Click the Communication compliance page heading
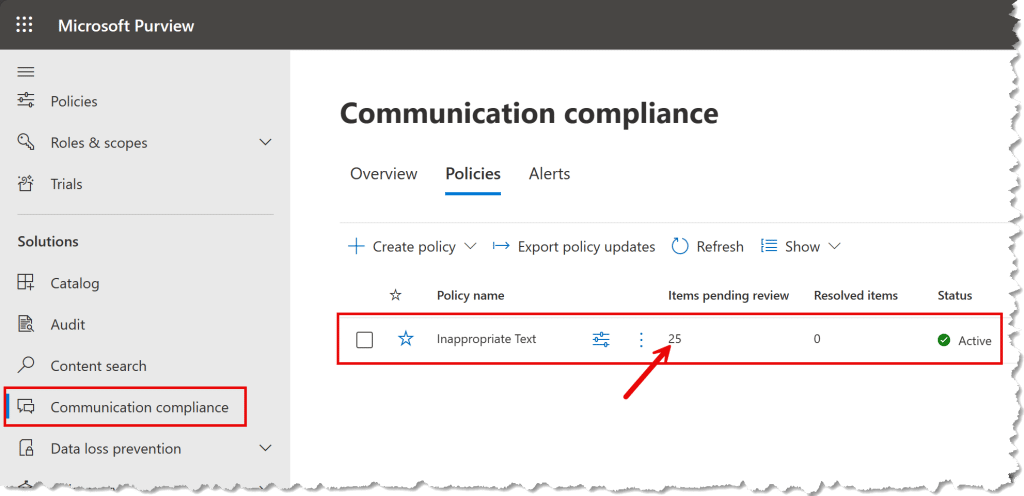Viewport: 1024px width, 496px height. [x=529, y=114]
